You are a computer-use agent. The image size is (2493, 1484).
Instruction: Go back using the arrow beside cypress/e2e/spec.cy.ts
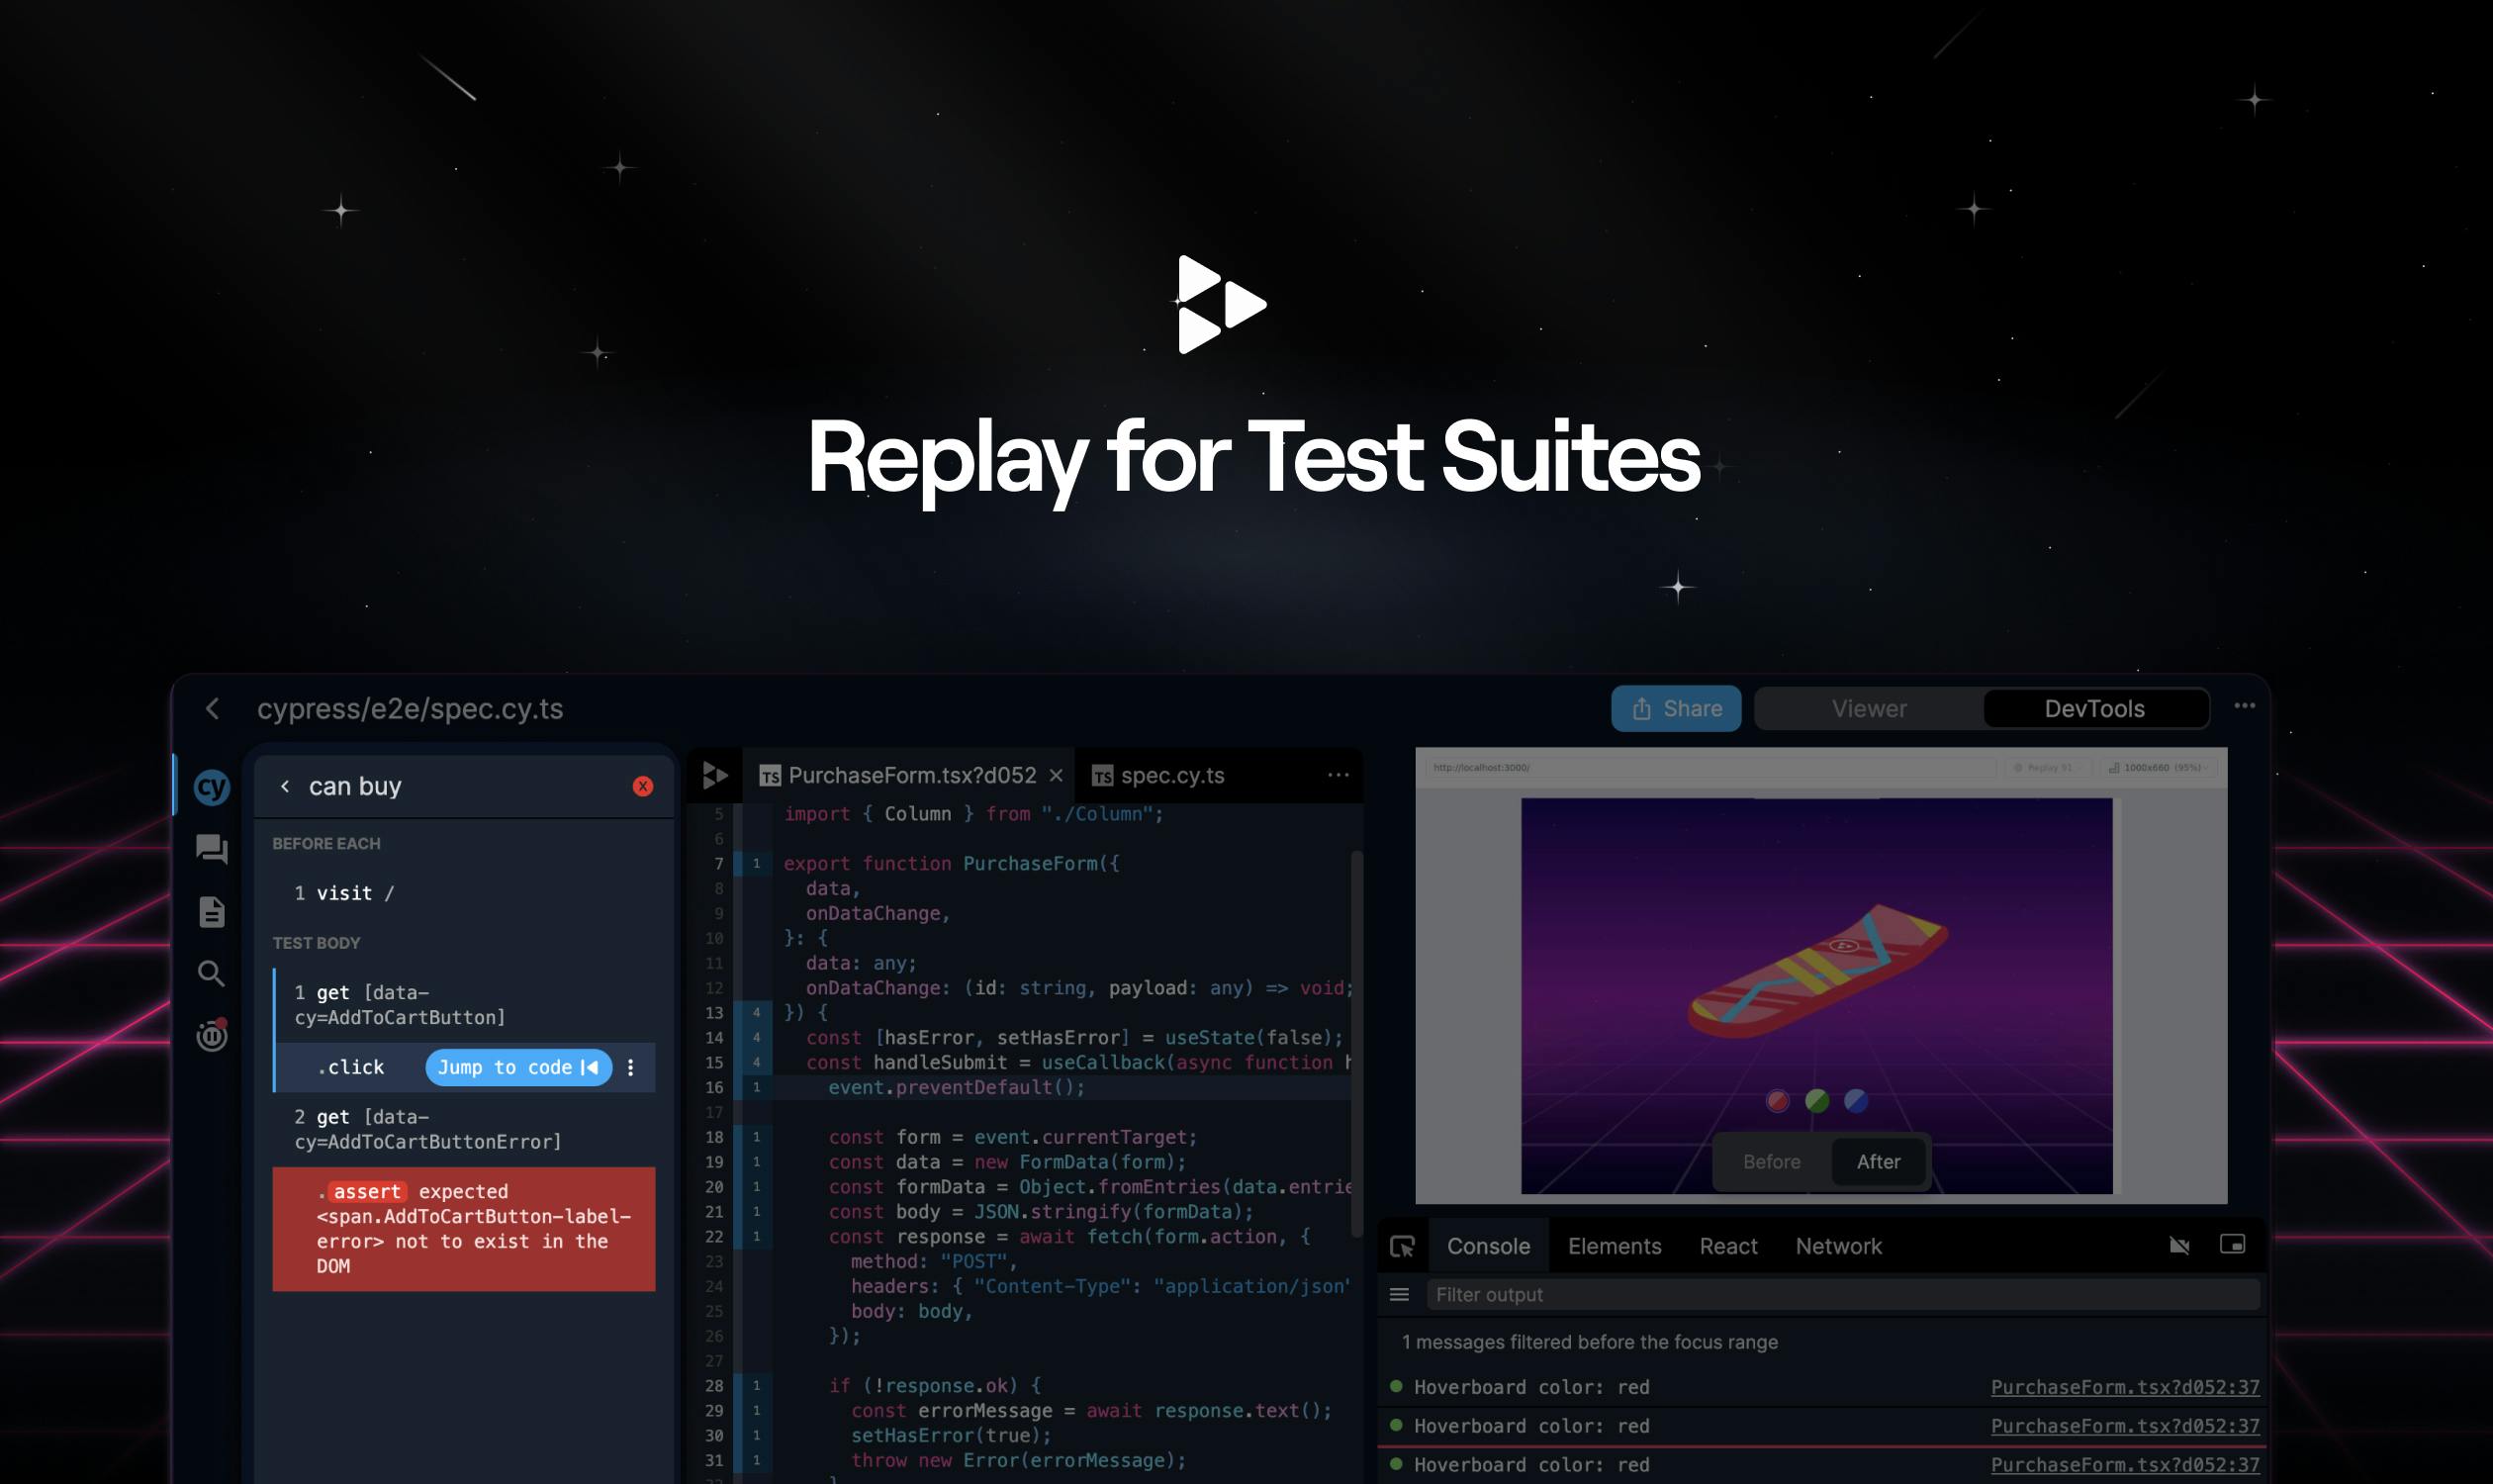[x=212, y=709]
